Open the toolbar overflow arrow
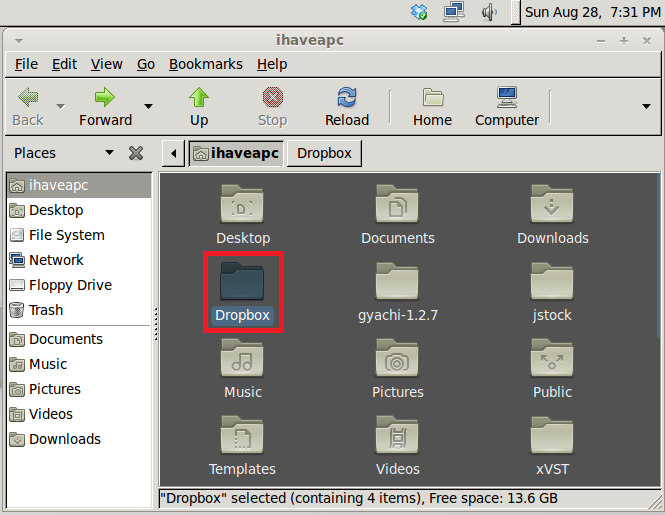This screenshot has width=665, height=515. (x=646, y=106)
